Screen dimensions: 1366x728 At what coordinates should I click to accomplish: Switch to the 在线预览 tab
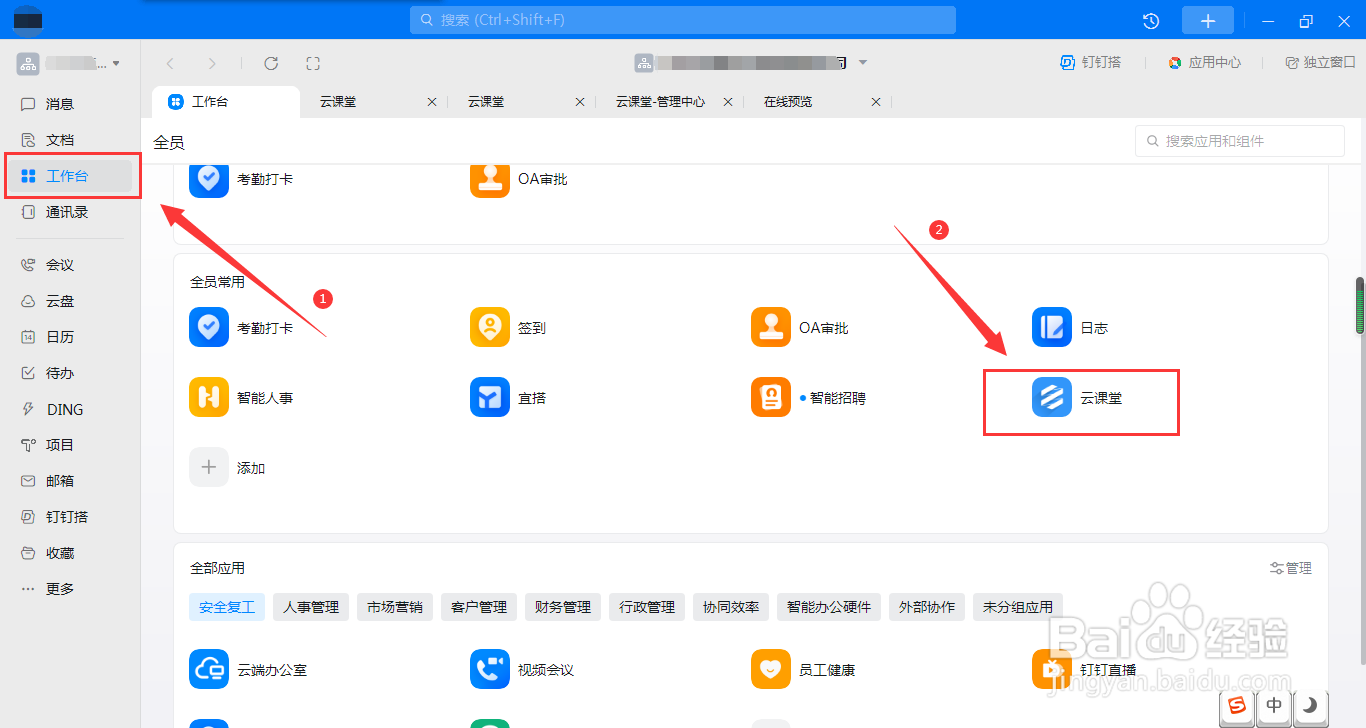pyautogui.click(x=788, y=102)
